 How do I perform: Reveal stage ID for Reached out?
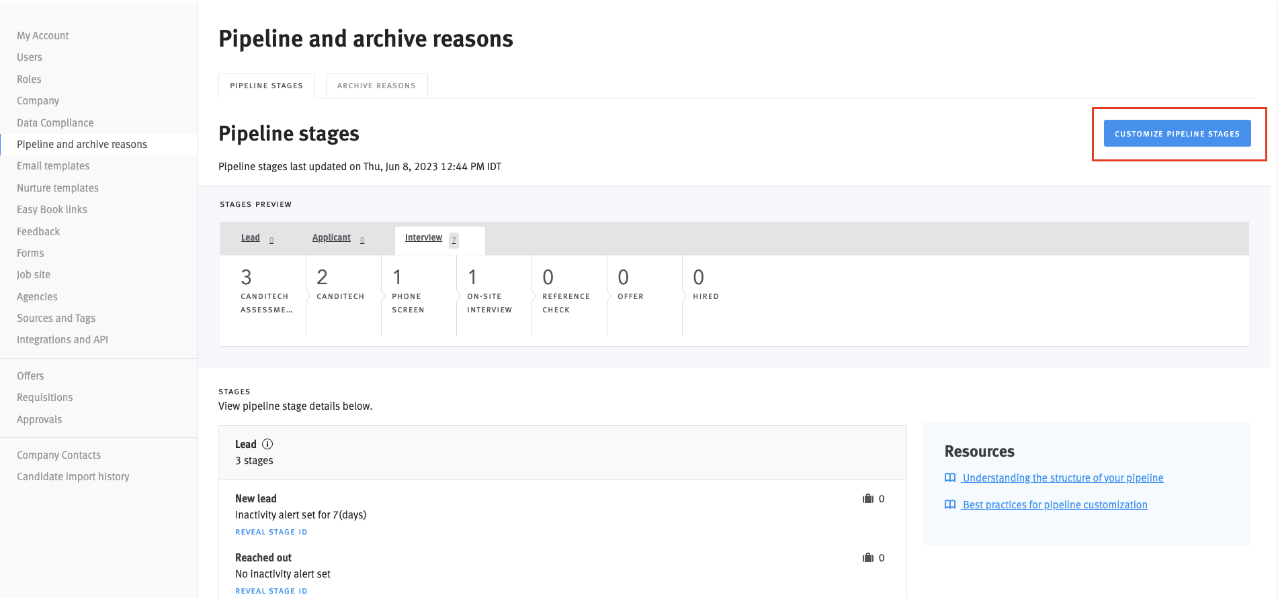[271, 591]
